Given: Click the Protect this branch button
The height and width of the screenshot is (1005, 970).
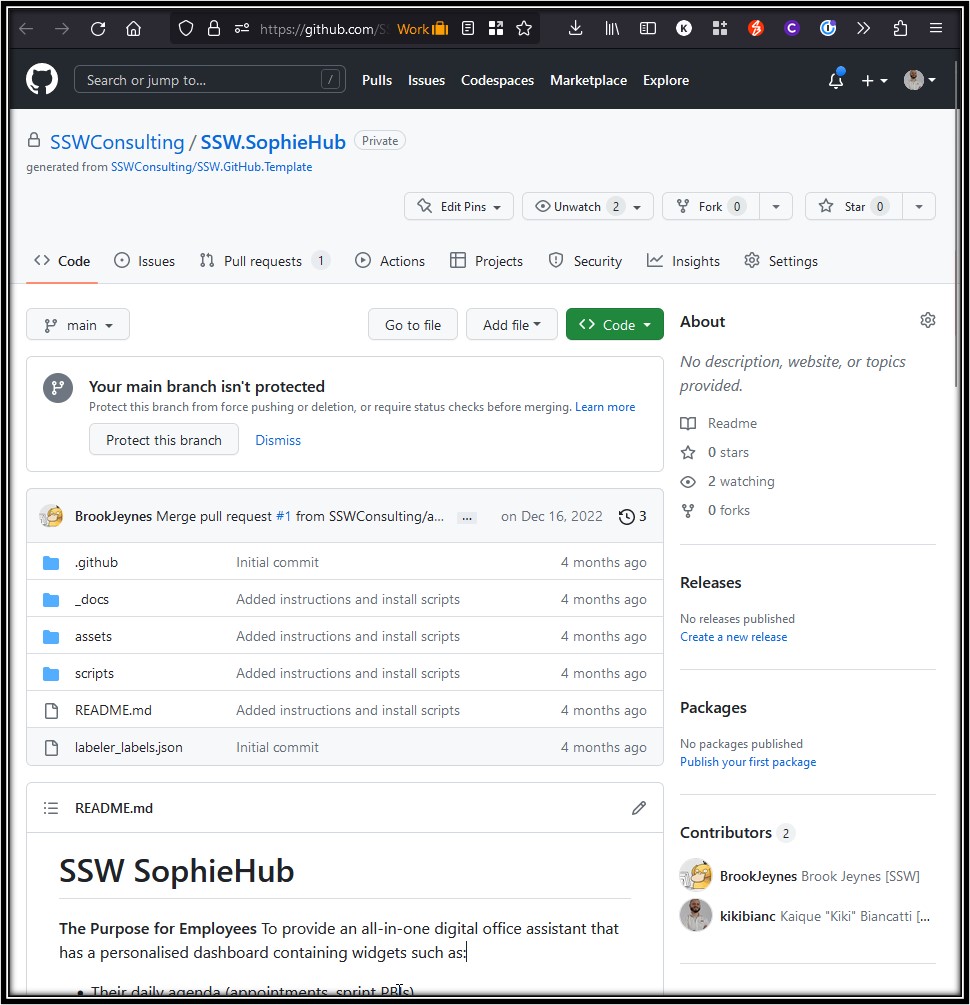Looking at the screenshot, I should pos(164,440).
